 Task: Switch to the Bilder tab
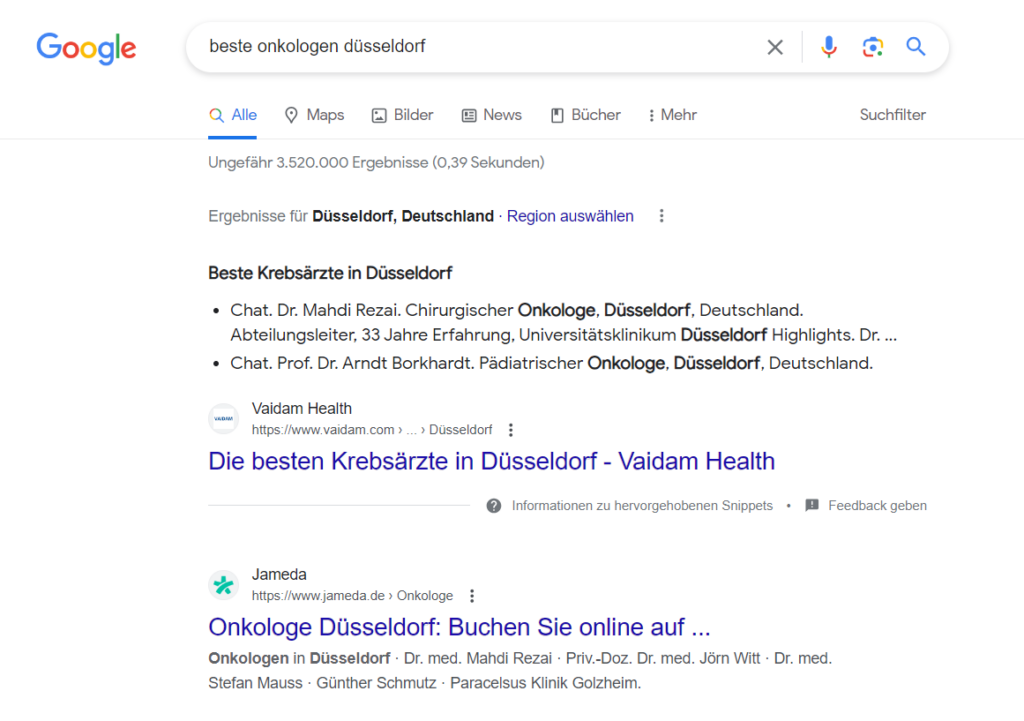tap(402, 115)
